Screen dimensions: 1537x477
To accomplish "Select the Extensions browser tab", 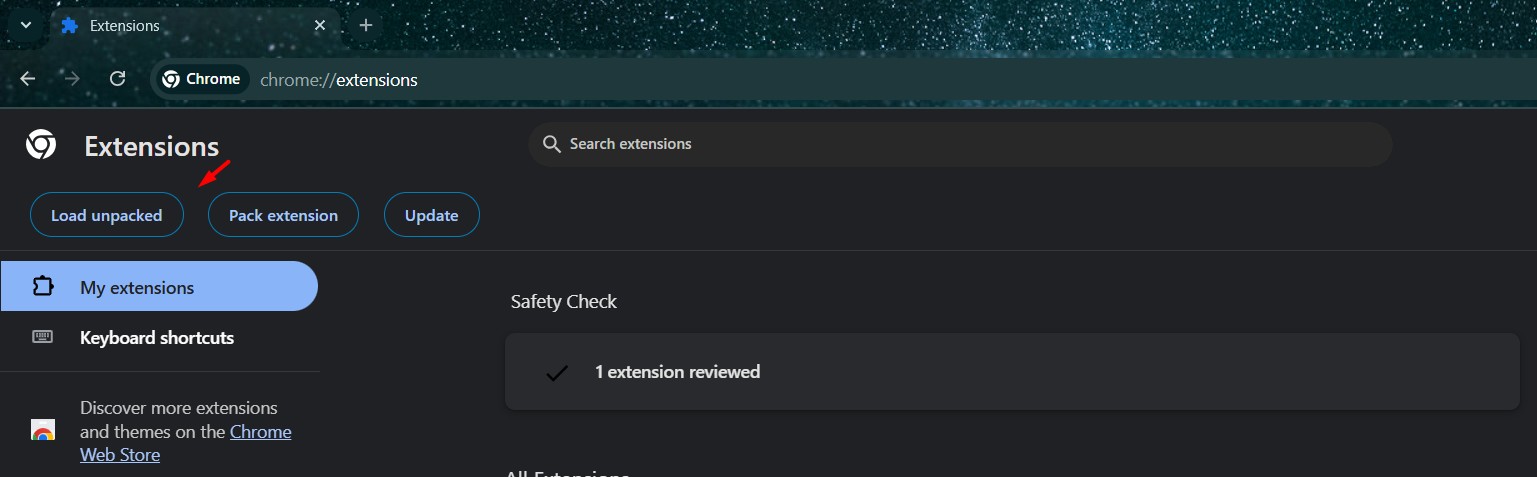I will [180, 26].
